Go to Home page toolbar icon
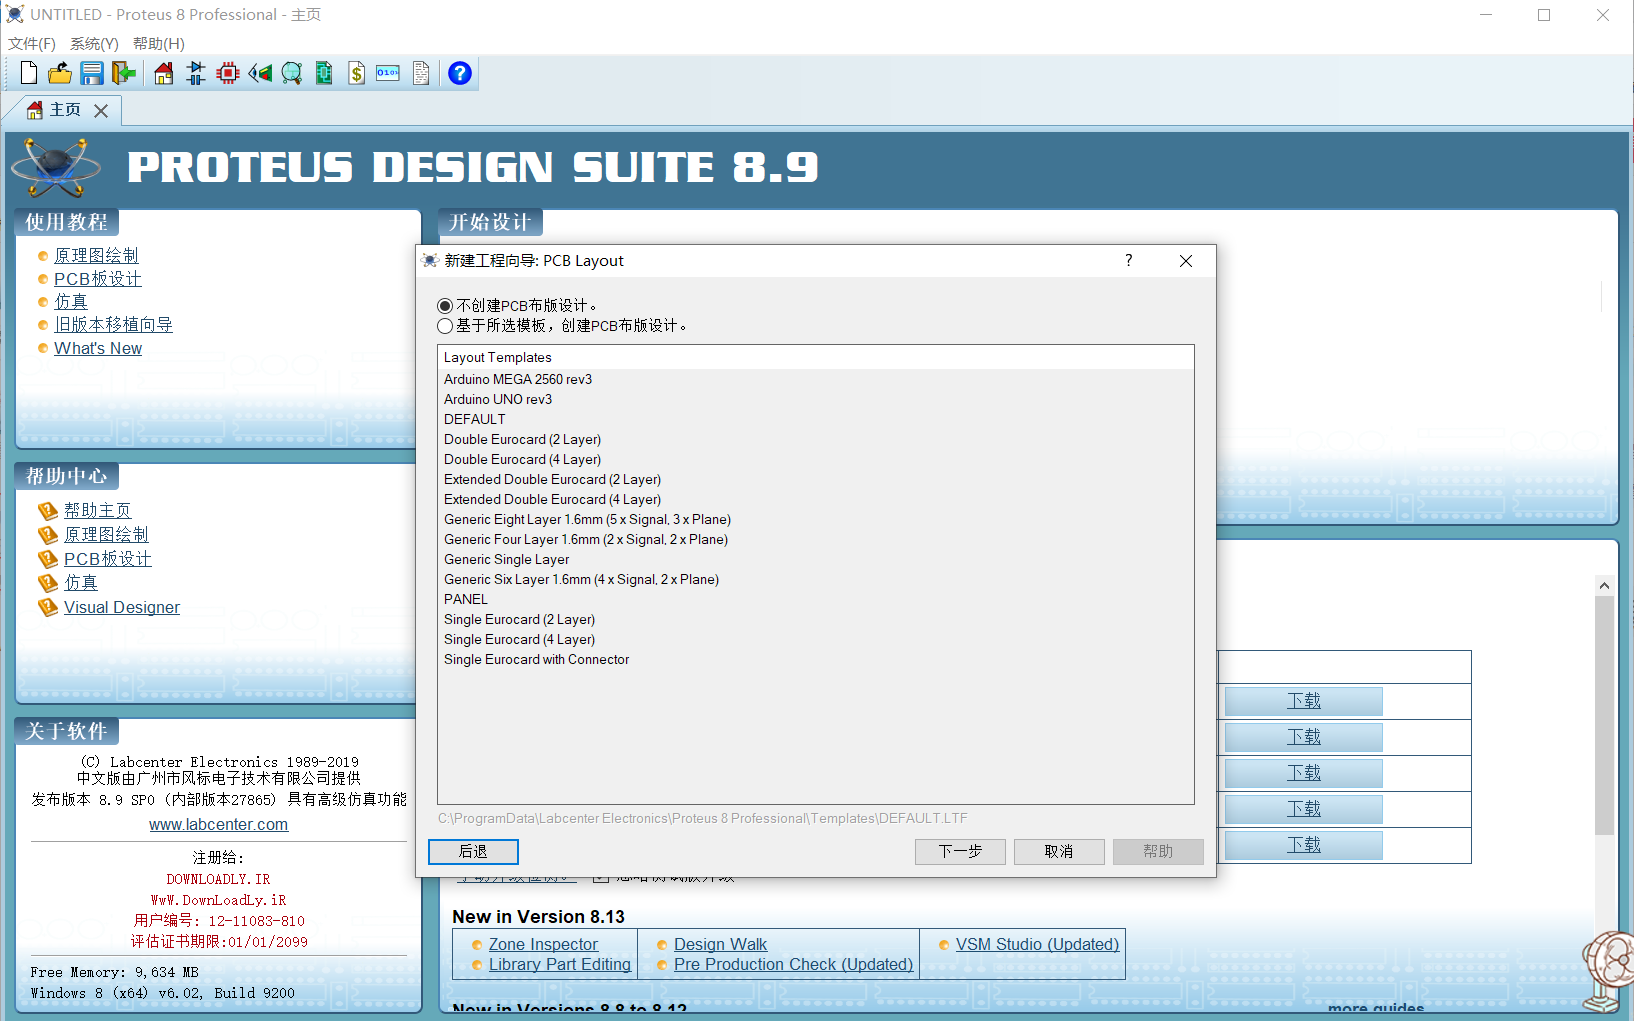This screenshot has width=1634, height=1021. pos(164,73)
